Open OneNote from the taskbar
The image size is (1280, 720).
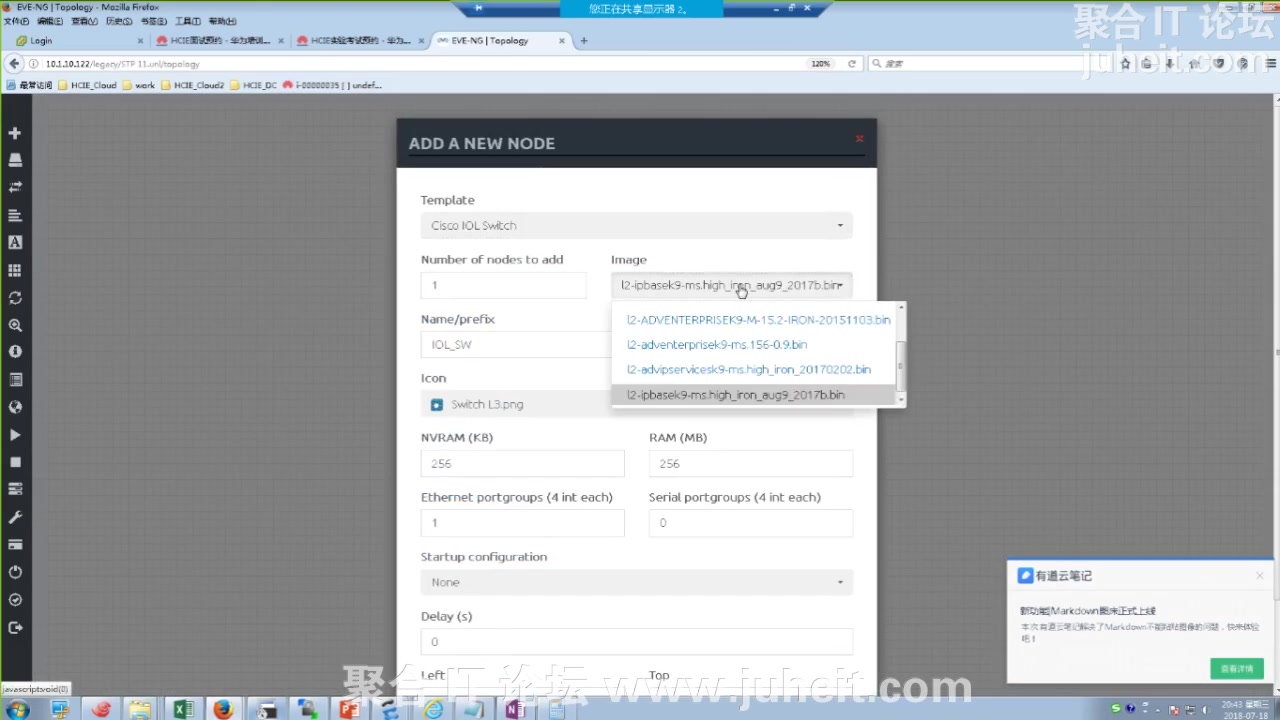pos(515,709)
